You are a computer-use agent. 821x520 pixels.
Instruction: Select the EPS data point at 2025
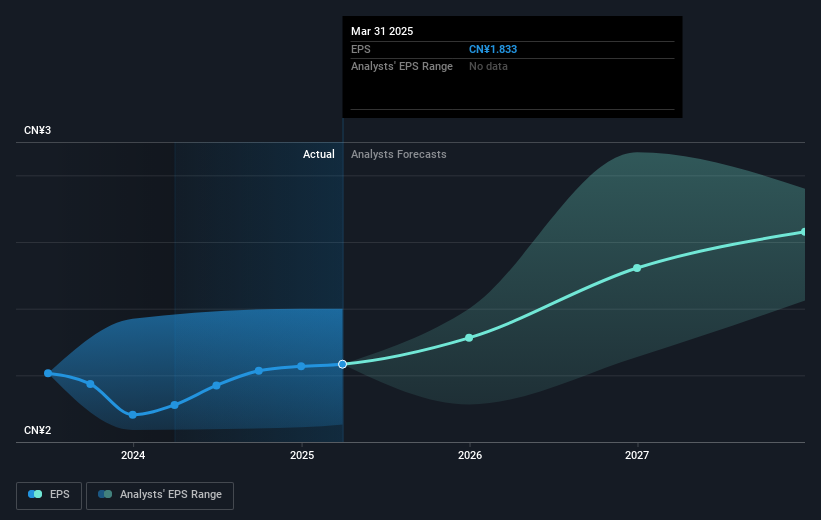coord(301,366)
